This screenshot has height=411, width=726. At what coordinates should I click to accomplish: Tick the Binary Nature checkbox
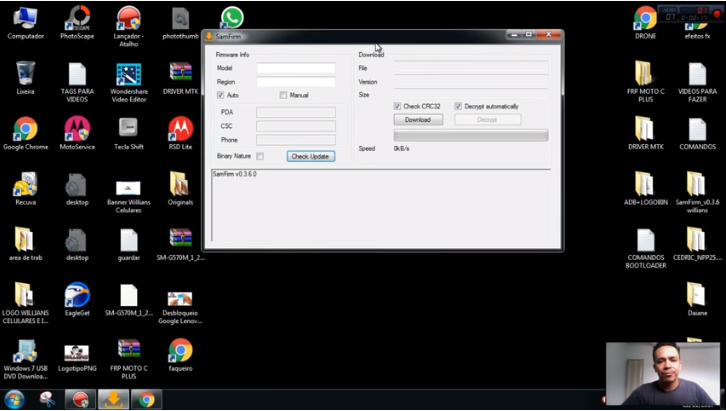pos(260,156)
